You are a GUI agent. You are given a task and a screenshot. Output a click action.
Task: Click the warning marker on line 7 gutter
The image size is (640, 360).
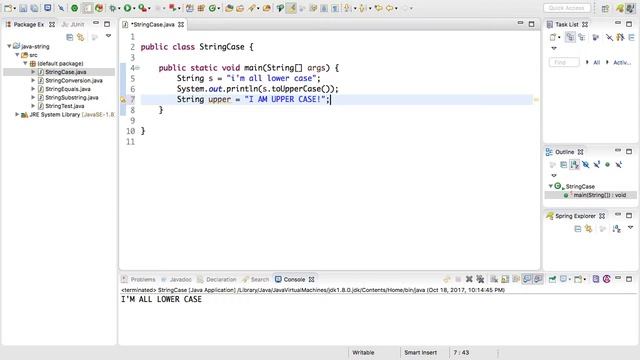point(123,99)
